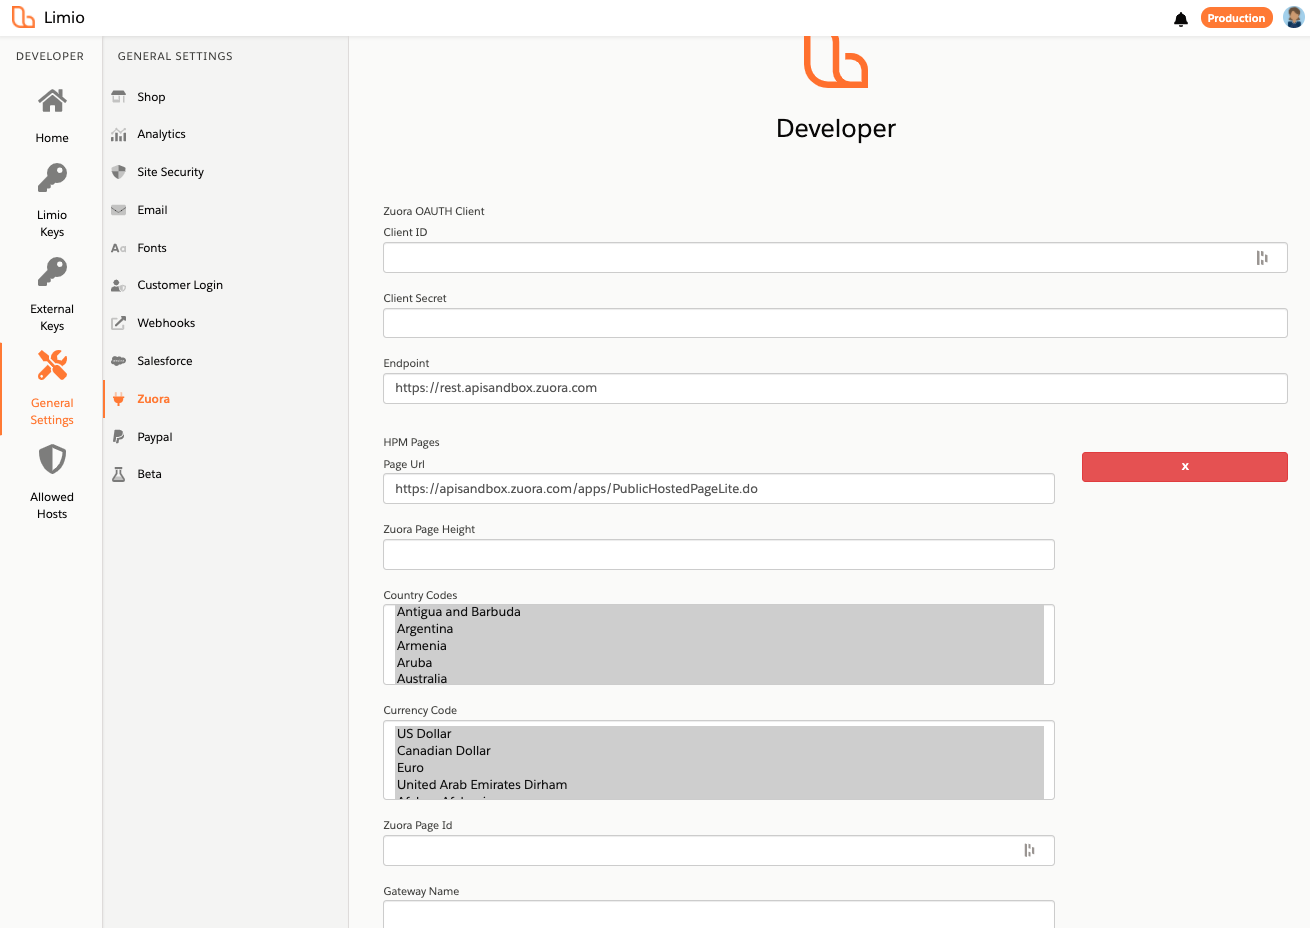Open the Shop settings page
1310x928 pixels.
[x=151, y=97]
